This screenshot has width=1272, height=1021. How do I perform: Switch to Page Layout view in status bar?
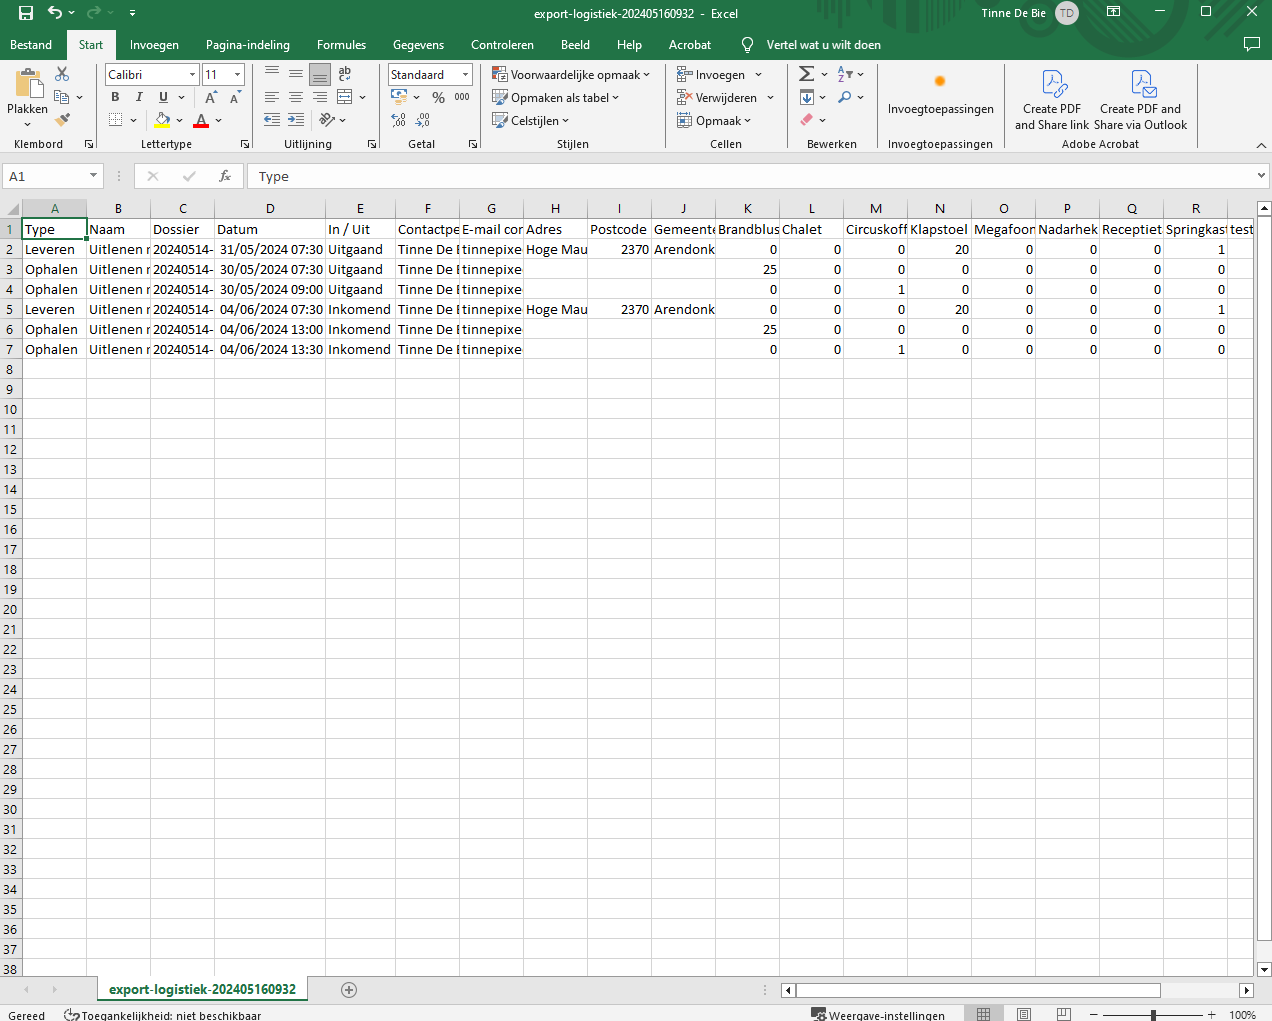click(1023, 1014)
